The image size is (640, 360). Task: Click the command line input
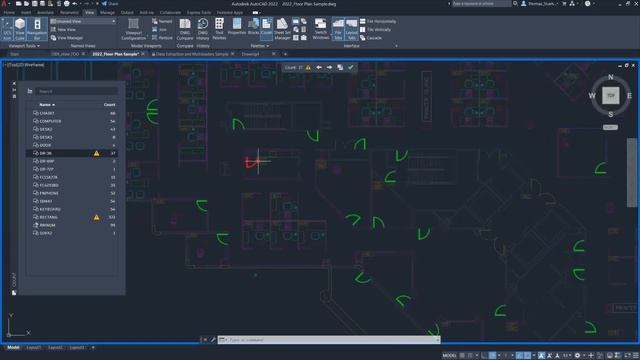tap(329, 340)
